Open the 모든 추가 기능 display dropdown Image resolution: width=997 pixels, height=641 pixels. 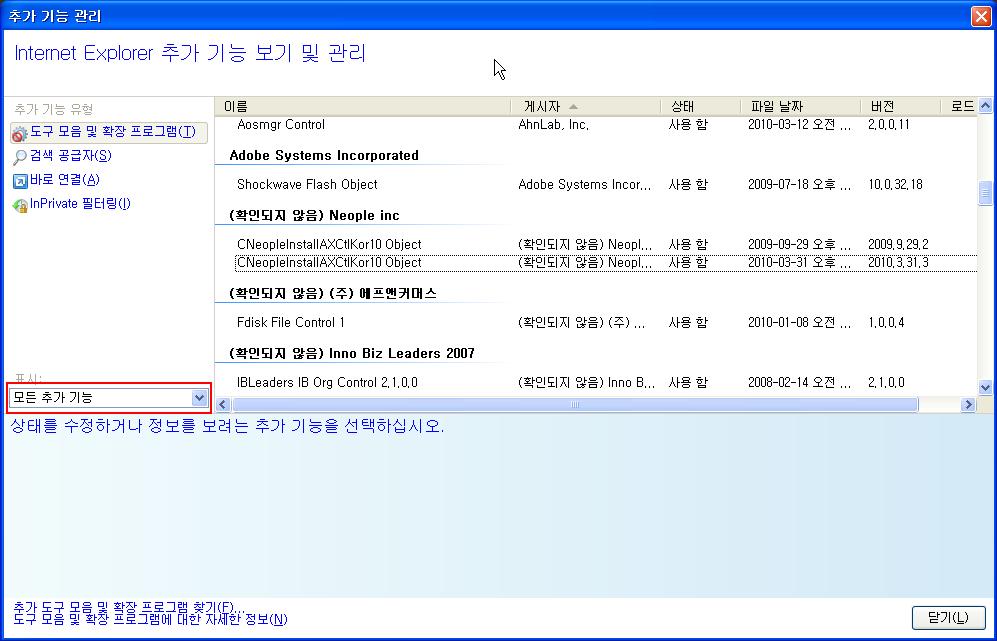point(198,398)
